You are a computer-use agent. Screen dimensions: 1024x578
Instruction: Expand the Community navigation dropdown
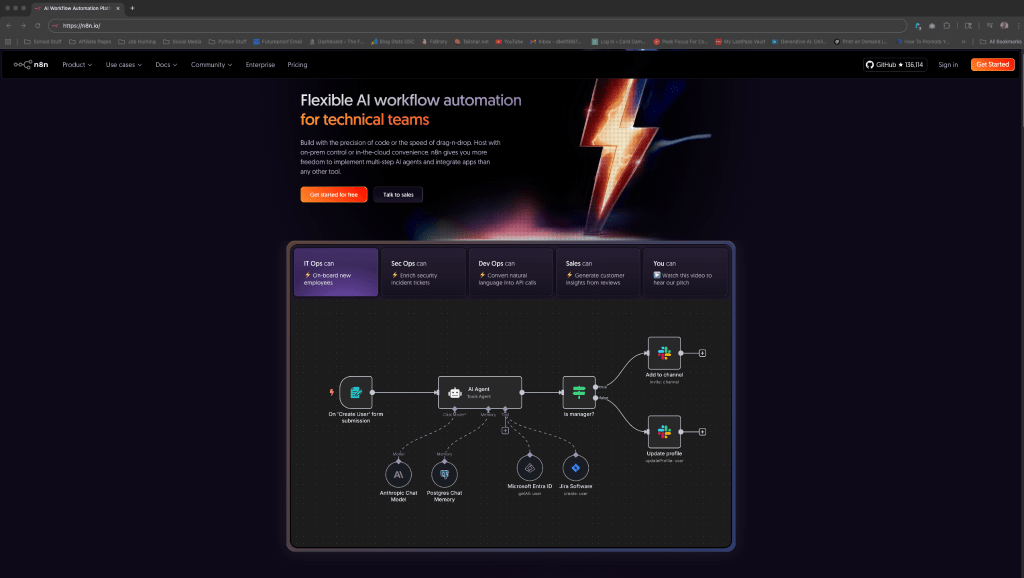click(x=211, y=65)
